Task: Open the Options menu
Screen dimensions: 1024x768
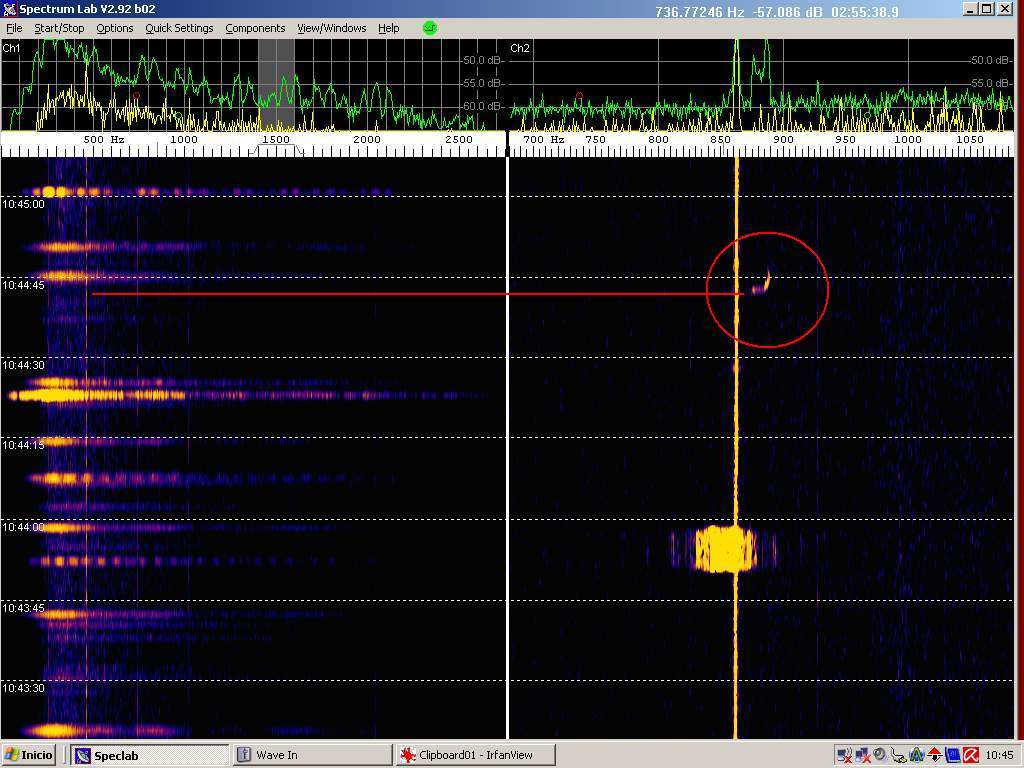Action: 114,28
